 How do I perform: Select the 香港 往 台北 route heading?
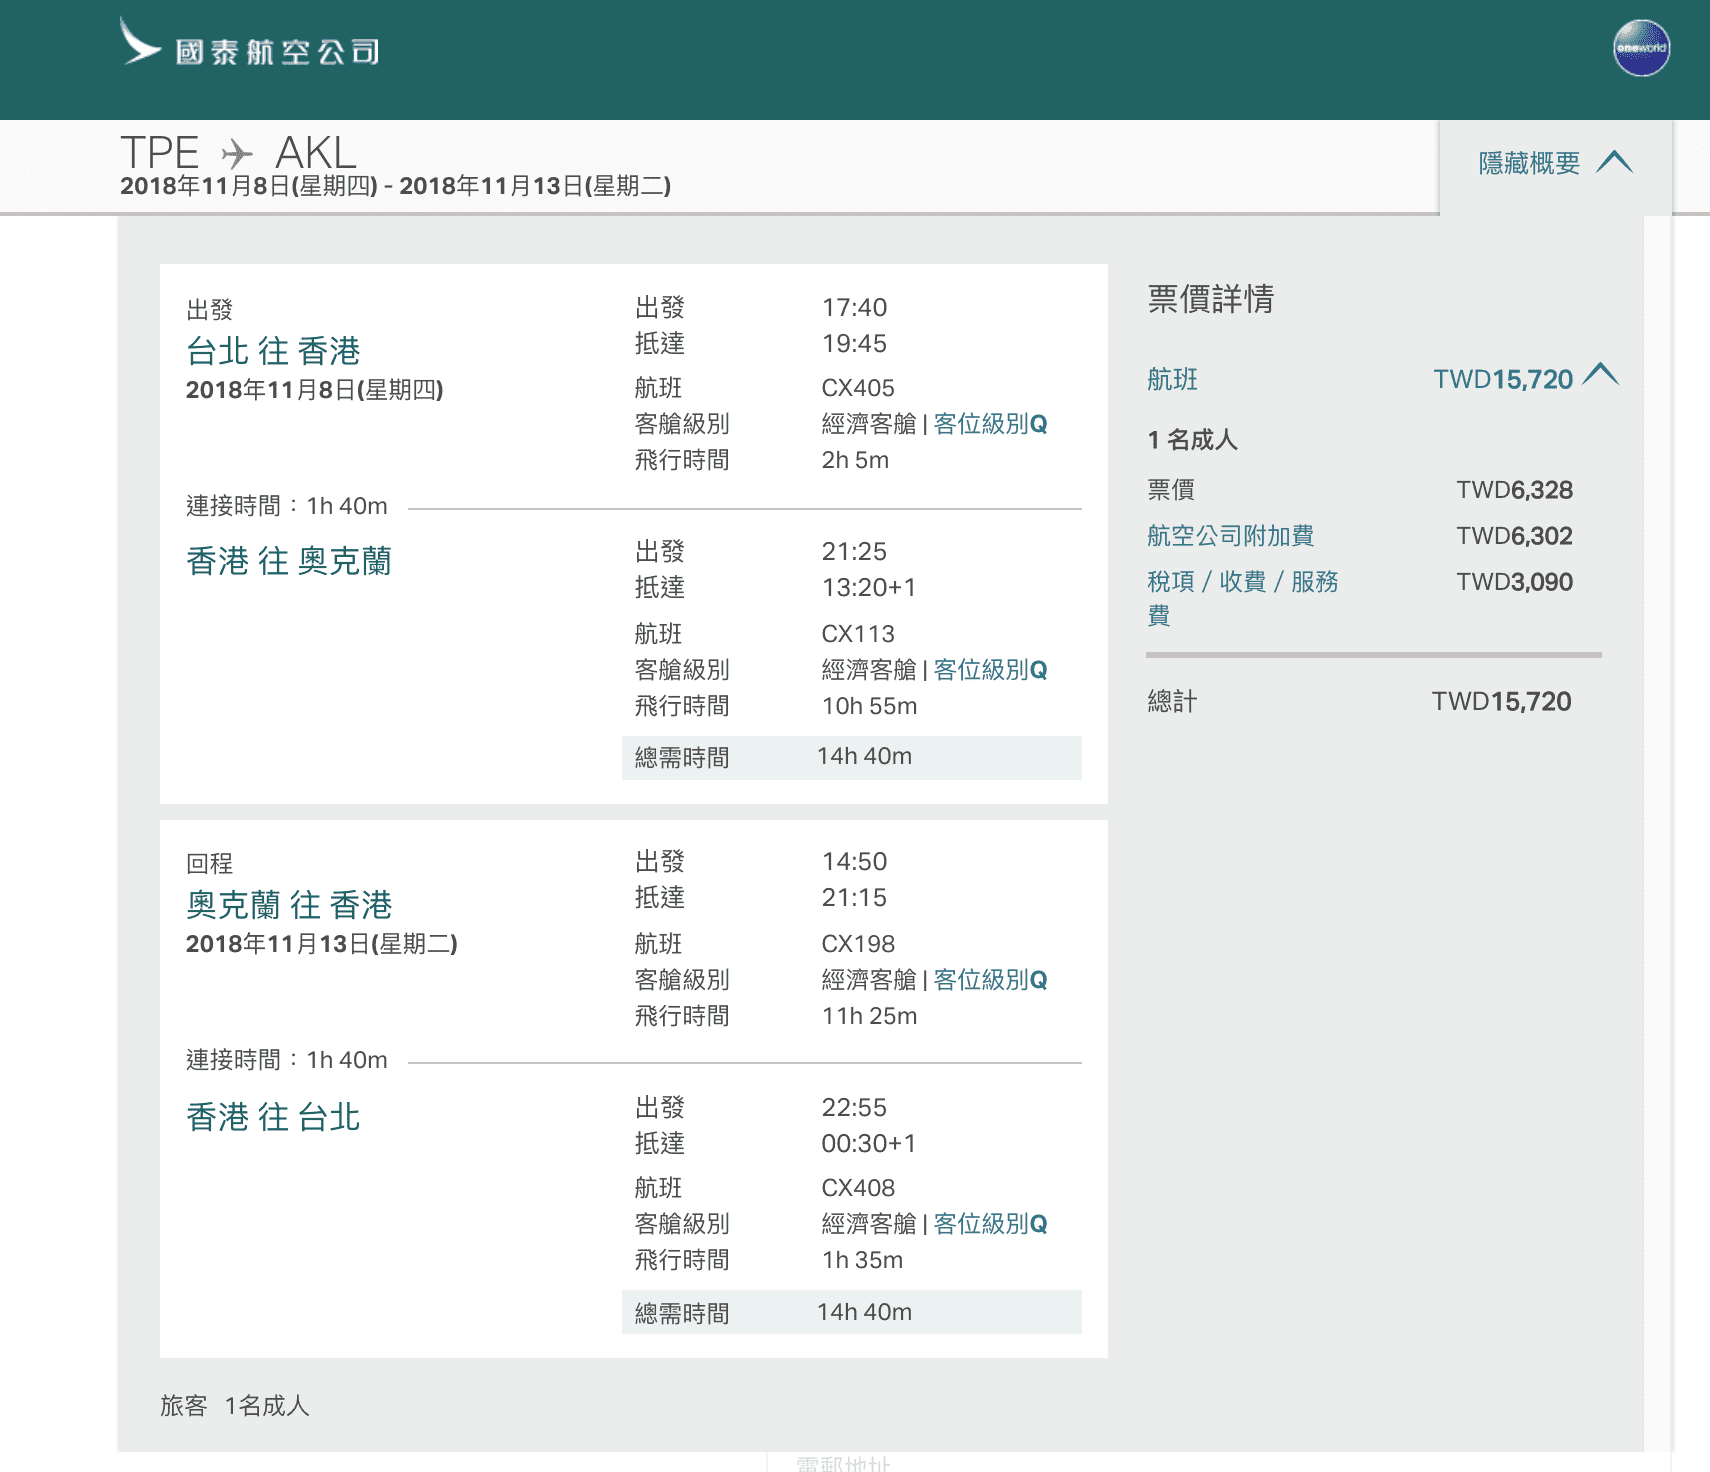tap(273, 1117)
